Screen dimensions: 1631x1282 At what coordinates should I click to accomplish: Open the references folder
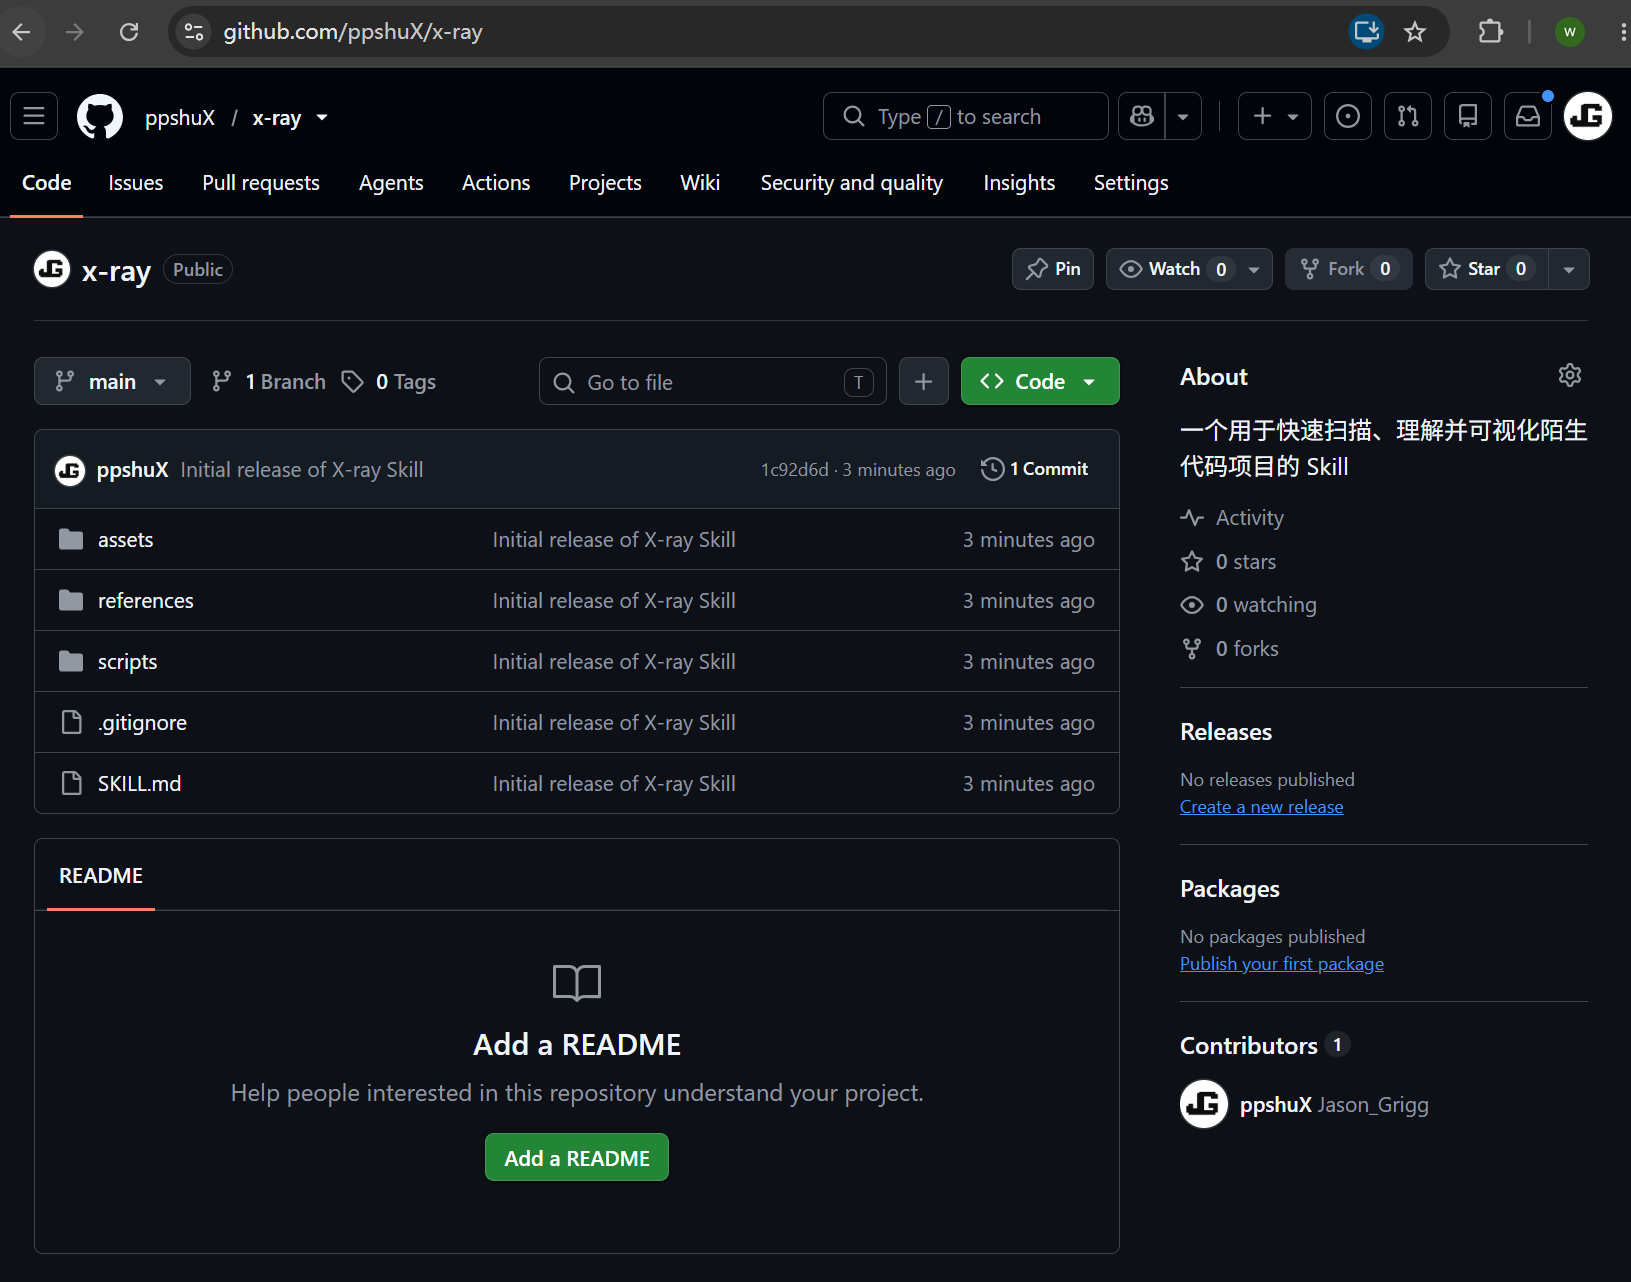click(146, 601)
